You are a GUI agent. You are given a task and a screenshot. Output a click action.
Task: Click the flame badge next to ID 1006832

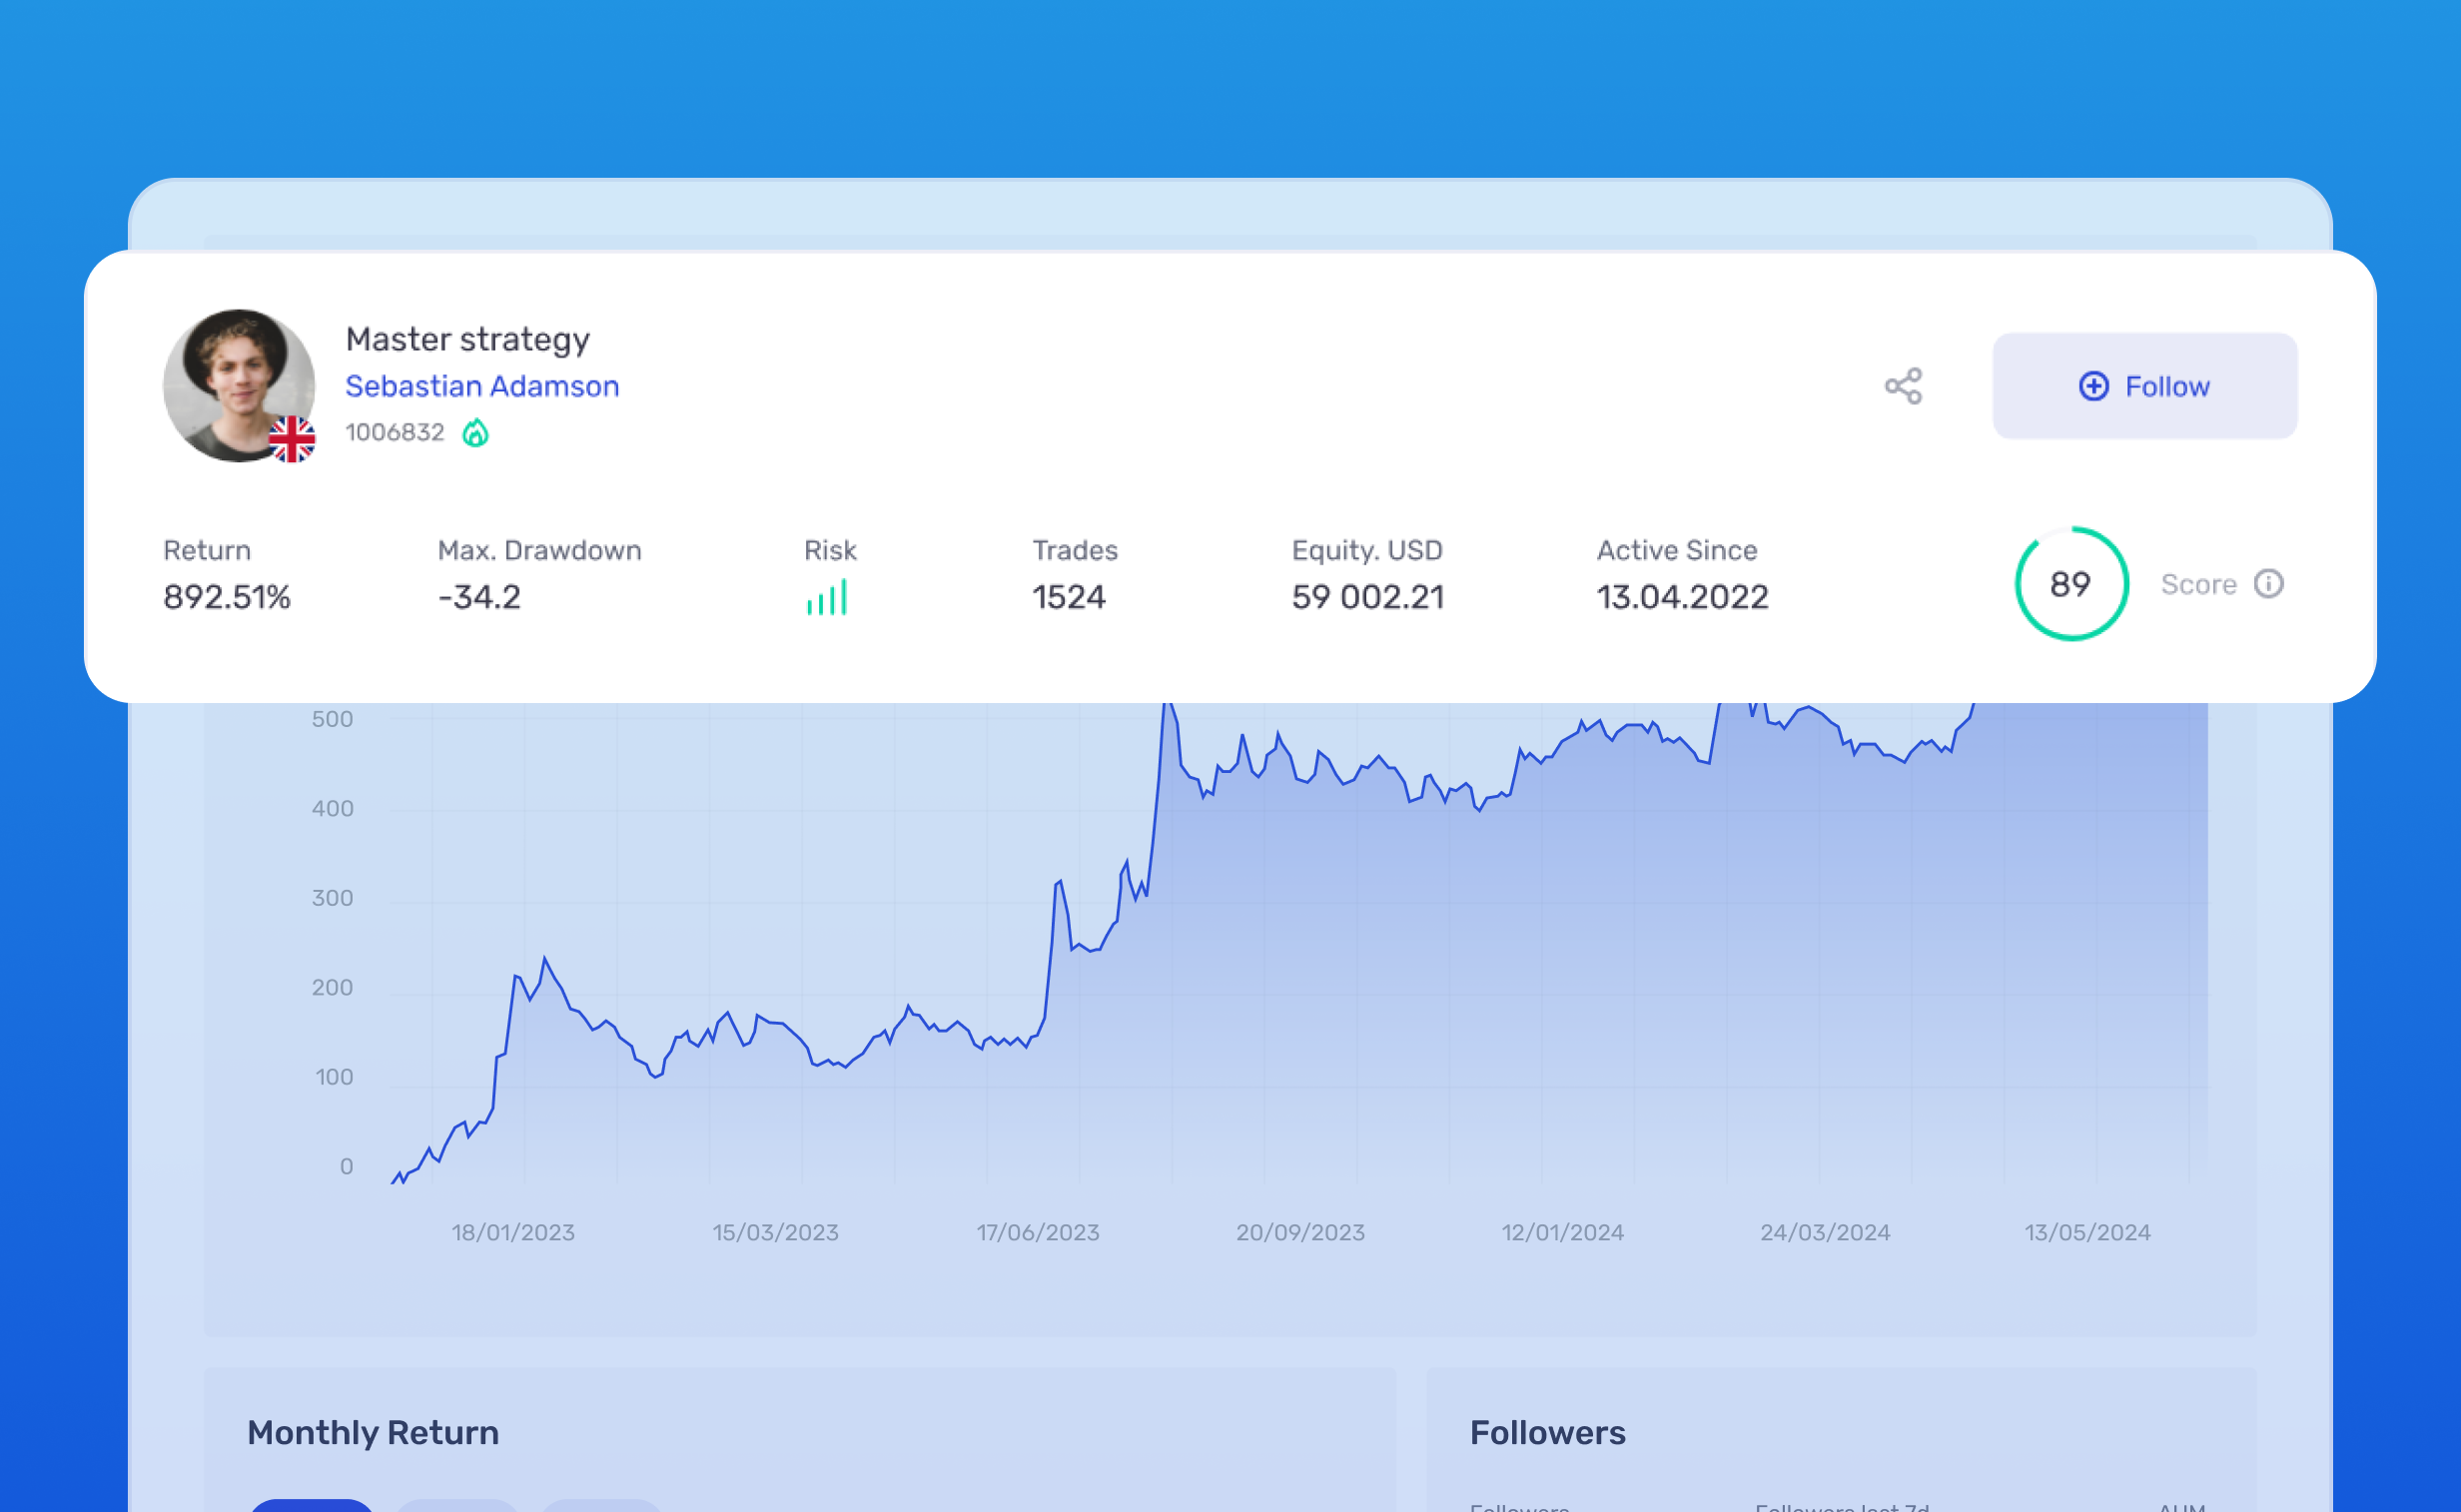(475, 432)
